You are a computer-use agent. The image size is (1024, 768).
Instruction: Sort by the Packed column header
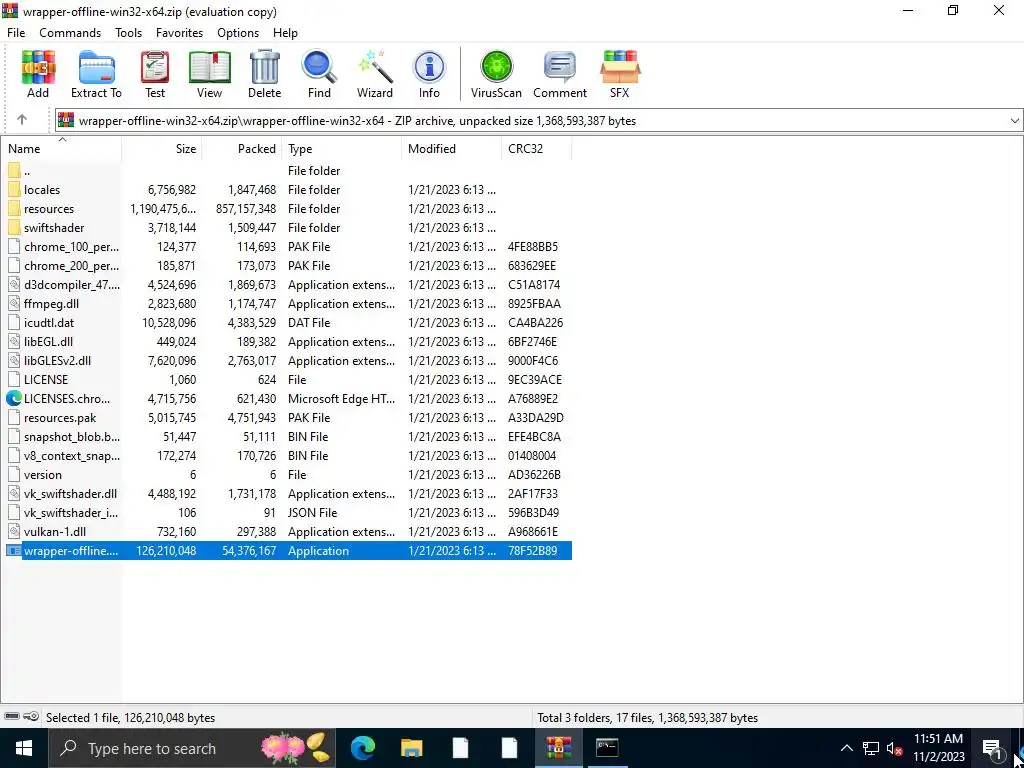point(242,149)
